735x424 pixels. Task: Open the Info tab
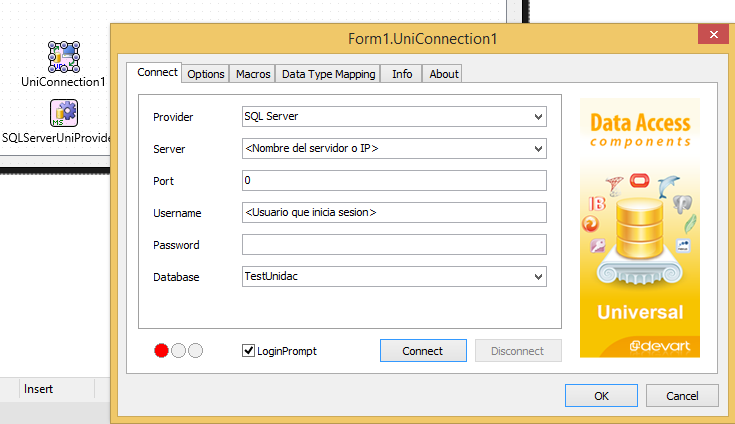point(402,74)
